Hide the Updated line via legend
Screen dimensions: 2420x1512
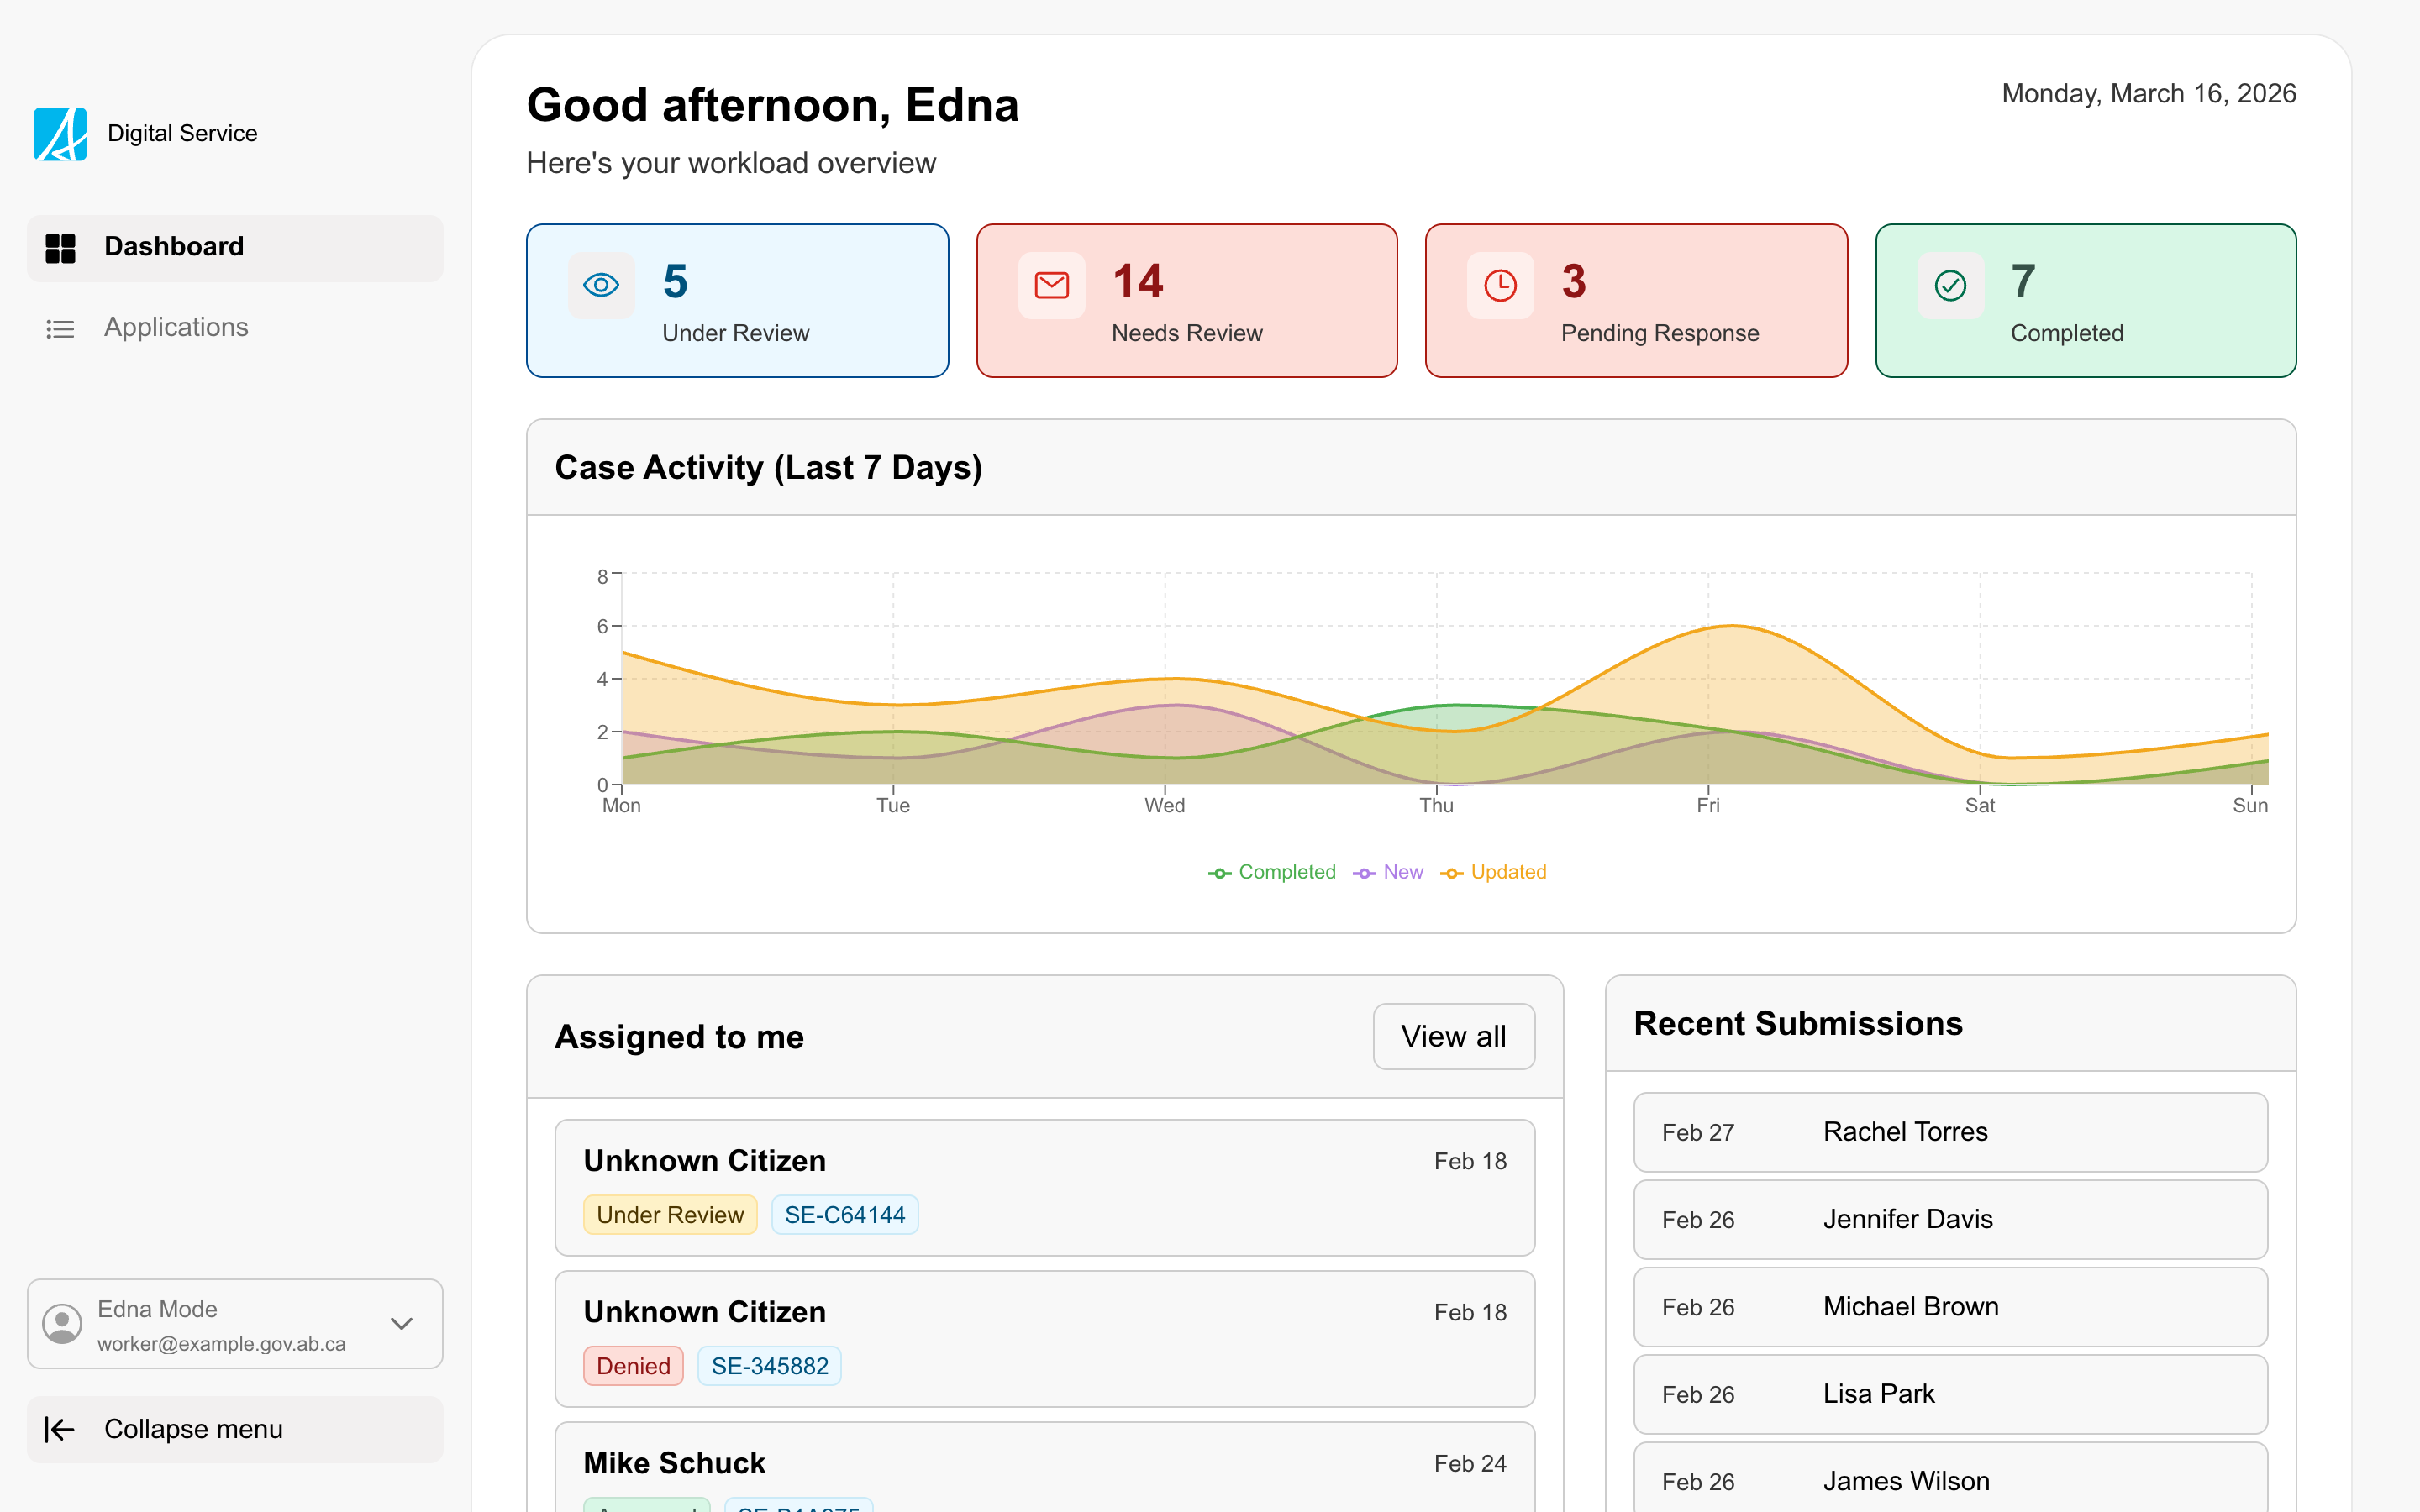pyautogui.click(x=1493, y=872)
